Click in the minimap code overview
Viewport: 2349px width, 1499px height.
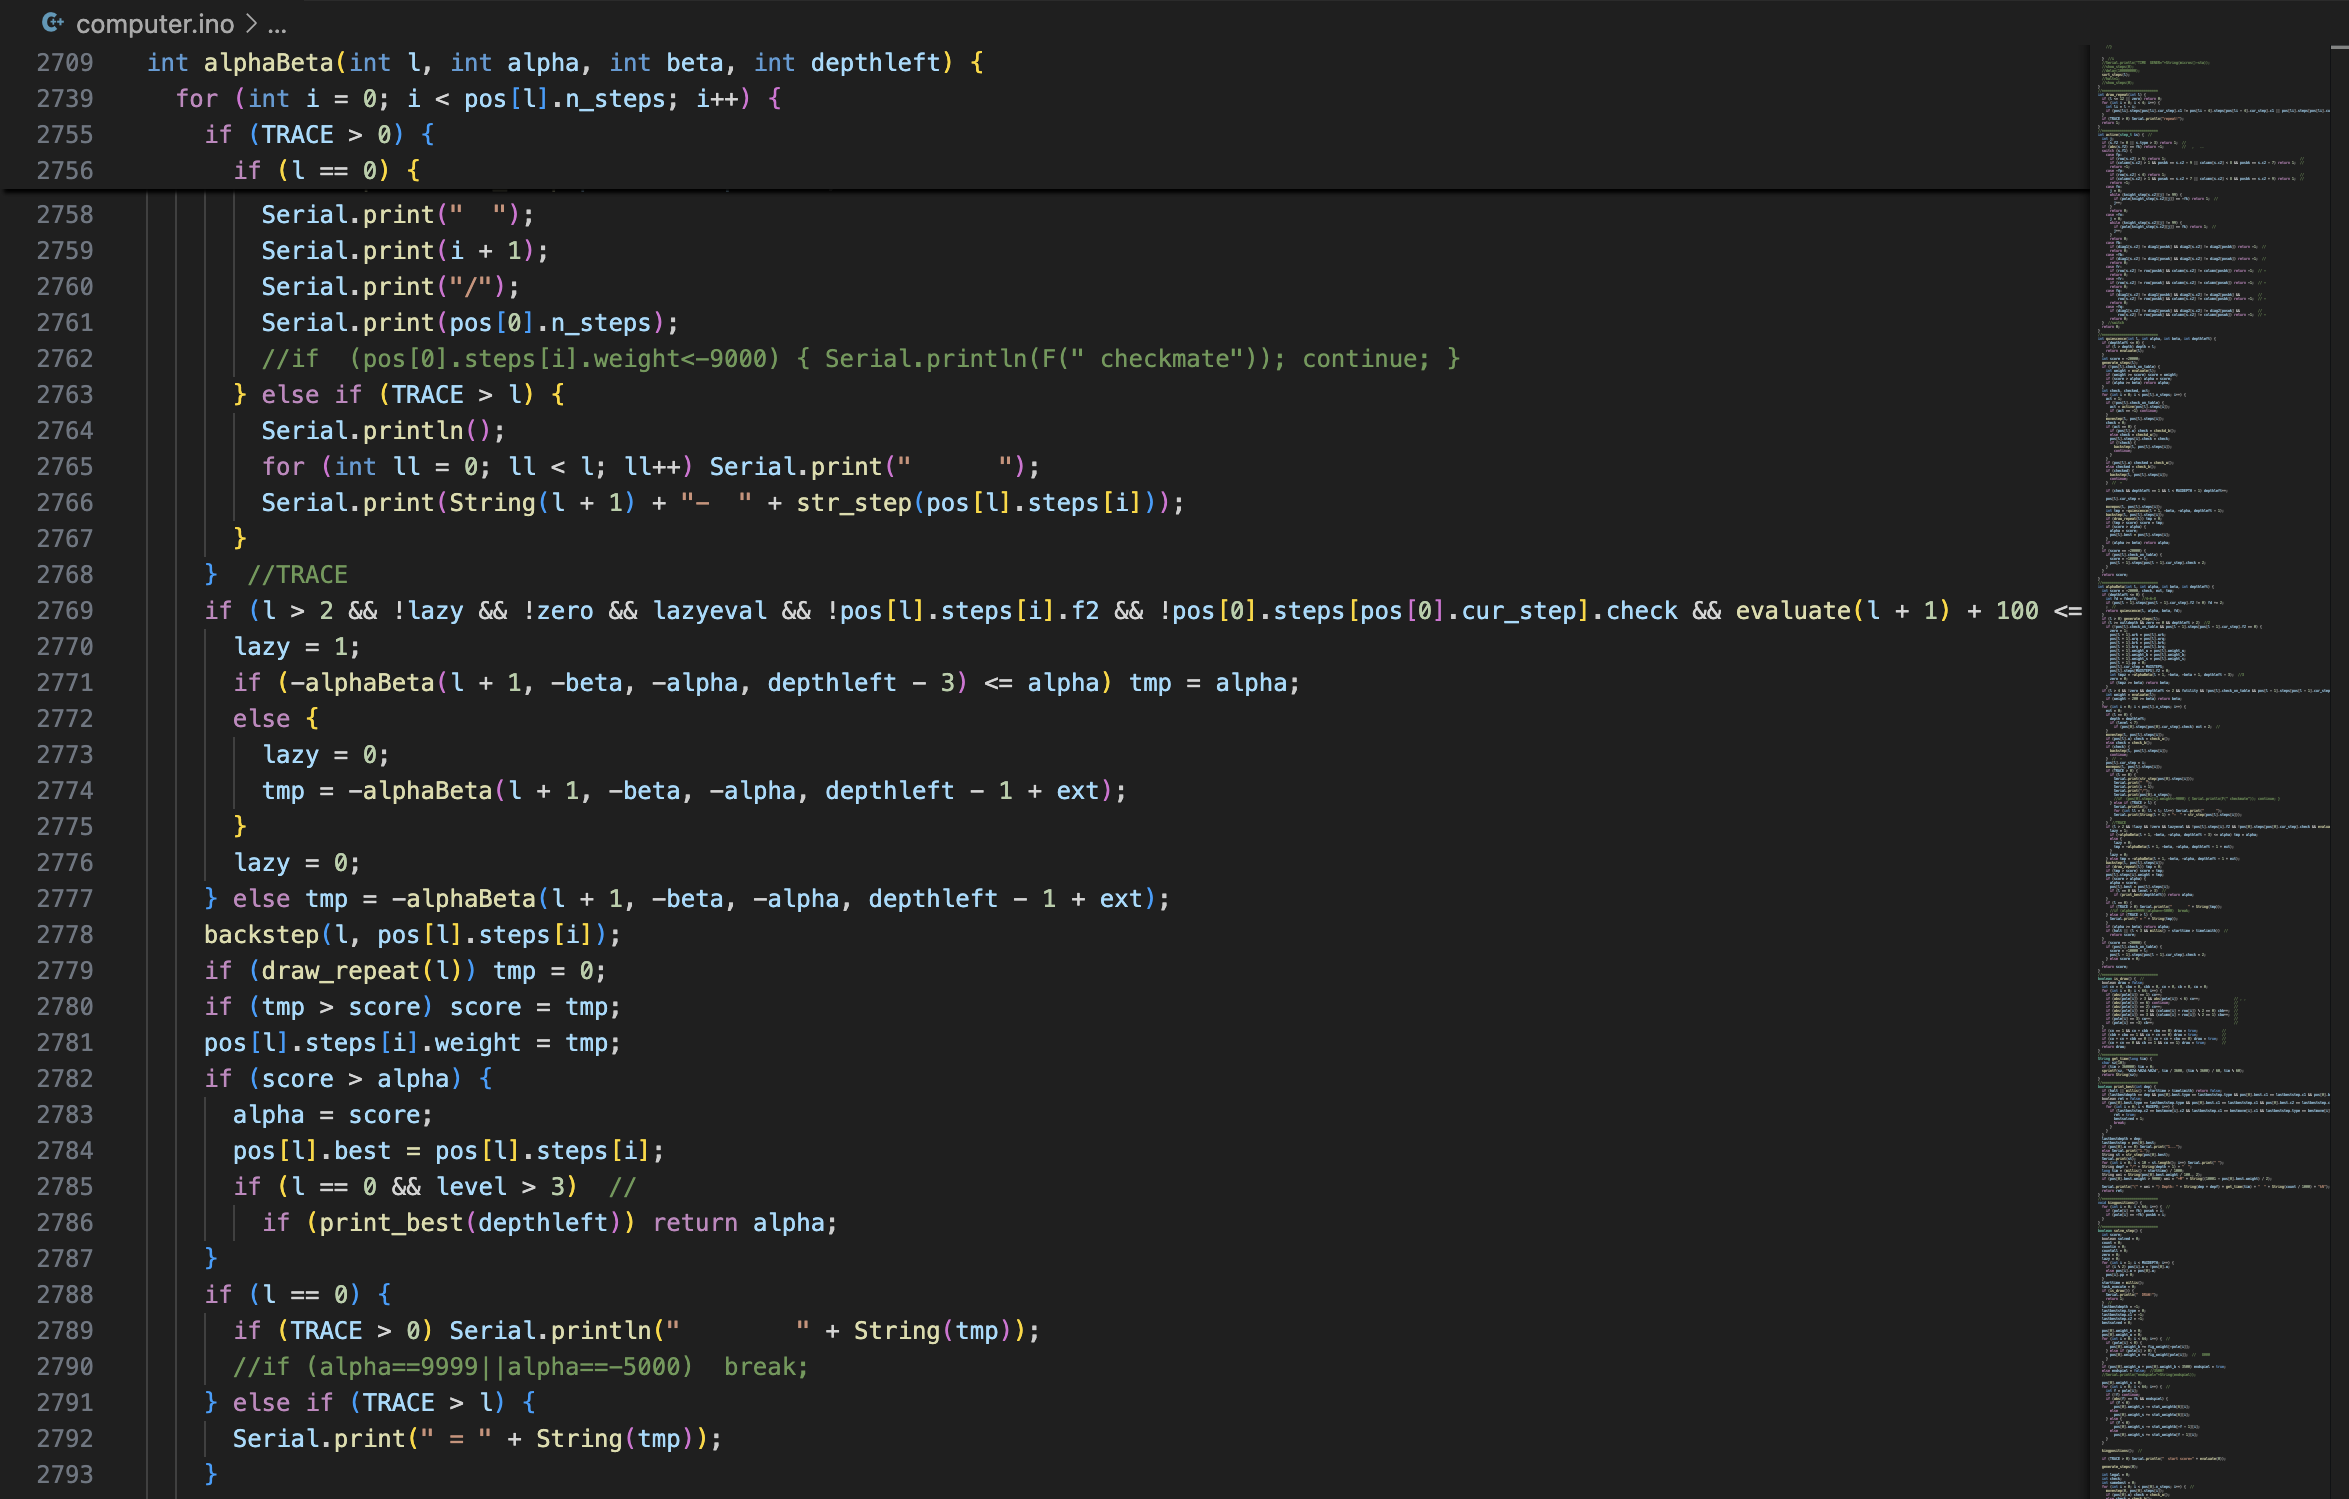(2200, 700)
